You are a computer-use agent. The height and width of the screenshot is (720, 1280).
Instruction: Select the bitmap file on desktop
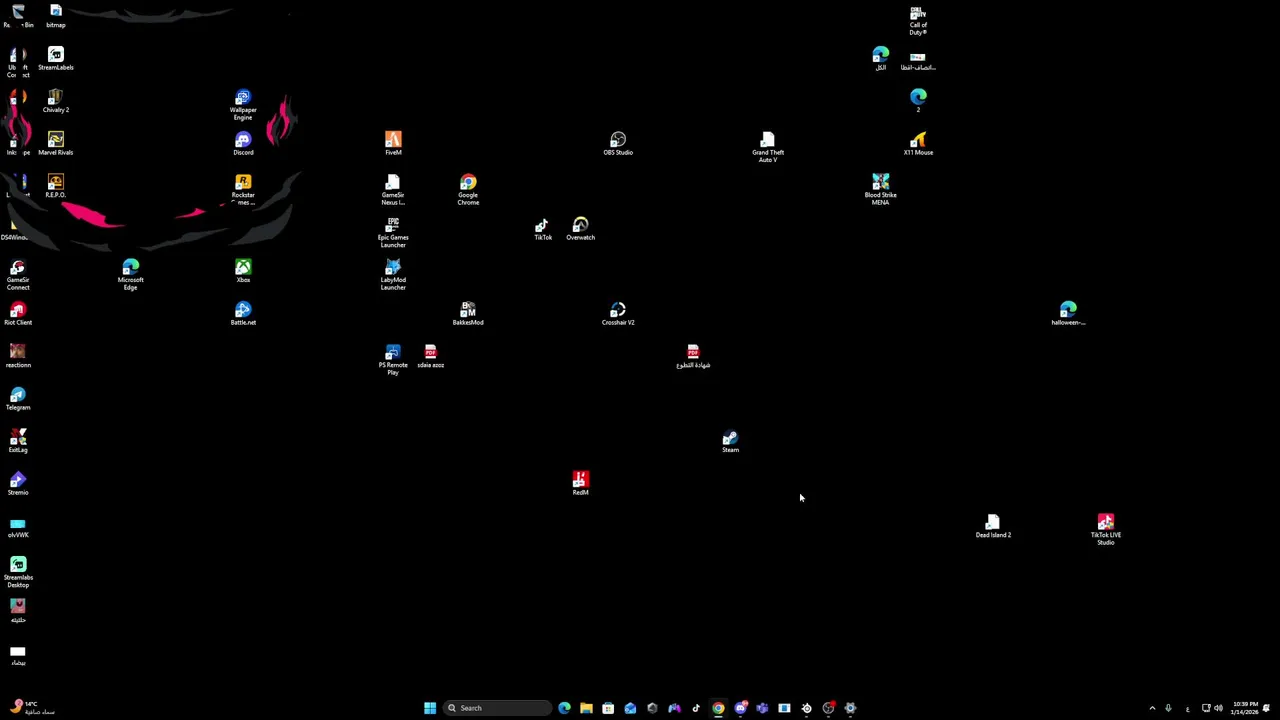tap(56, 15)
